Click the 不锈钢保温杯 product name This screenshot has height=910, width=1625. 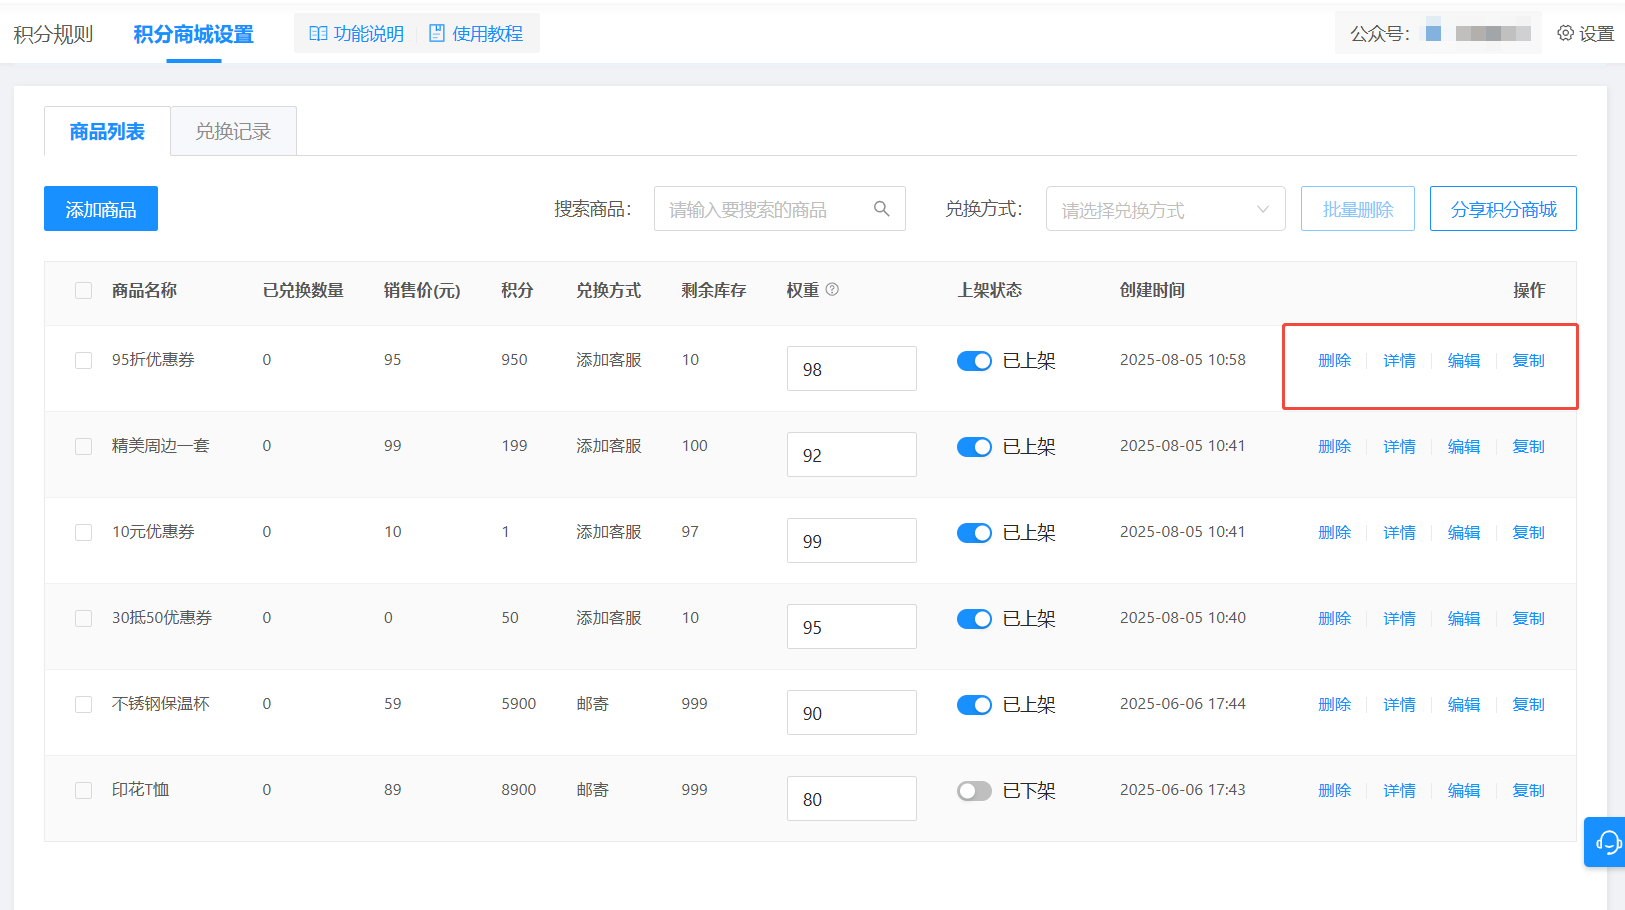pyautogui.click(x=161, y=704)
